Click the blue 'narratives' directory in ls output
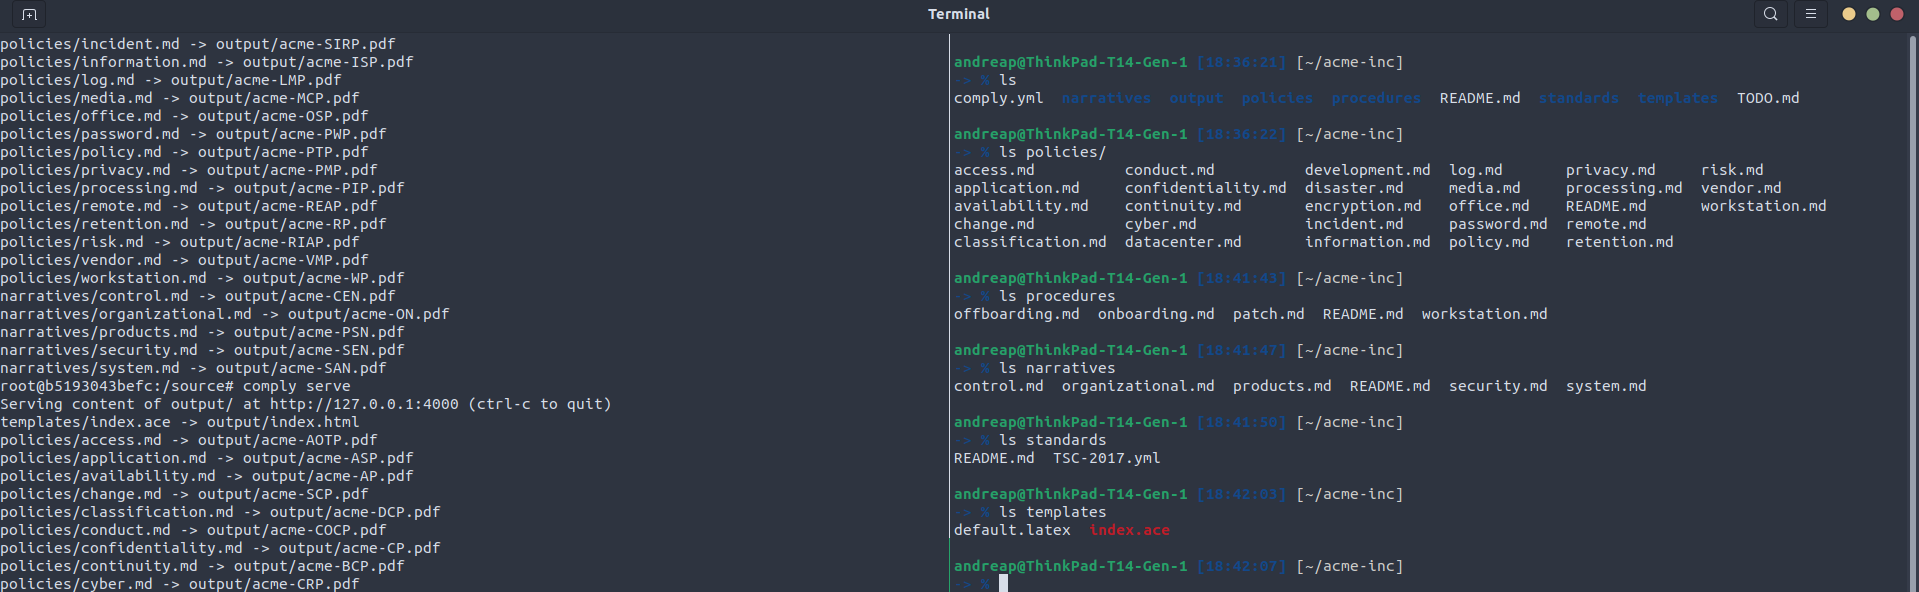This screenshot has width=1919, height=592. click(1106, 98)
